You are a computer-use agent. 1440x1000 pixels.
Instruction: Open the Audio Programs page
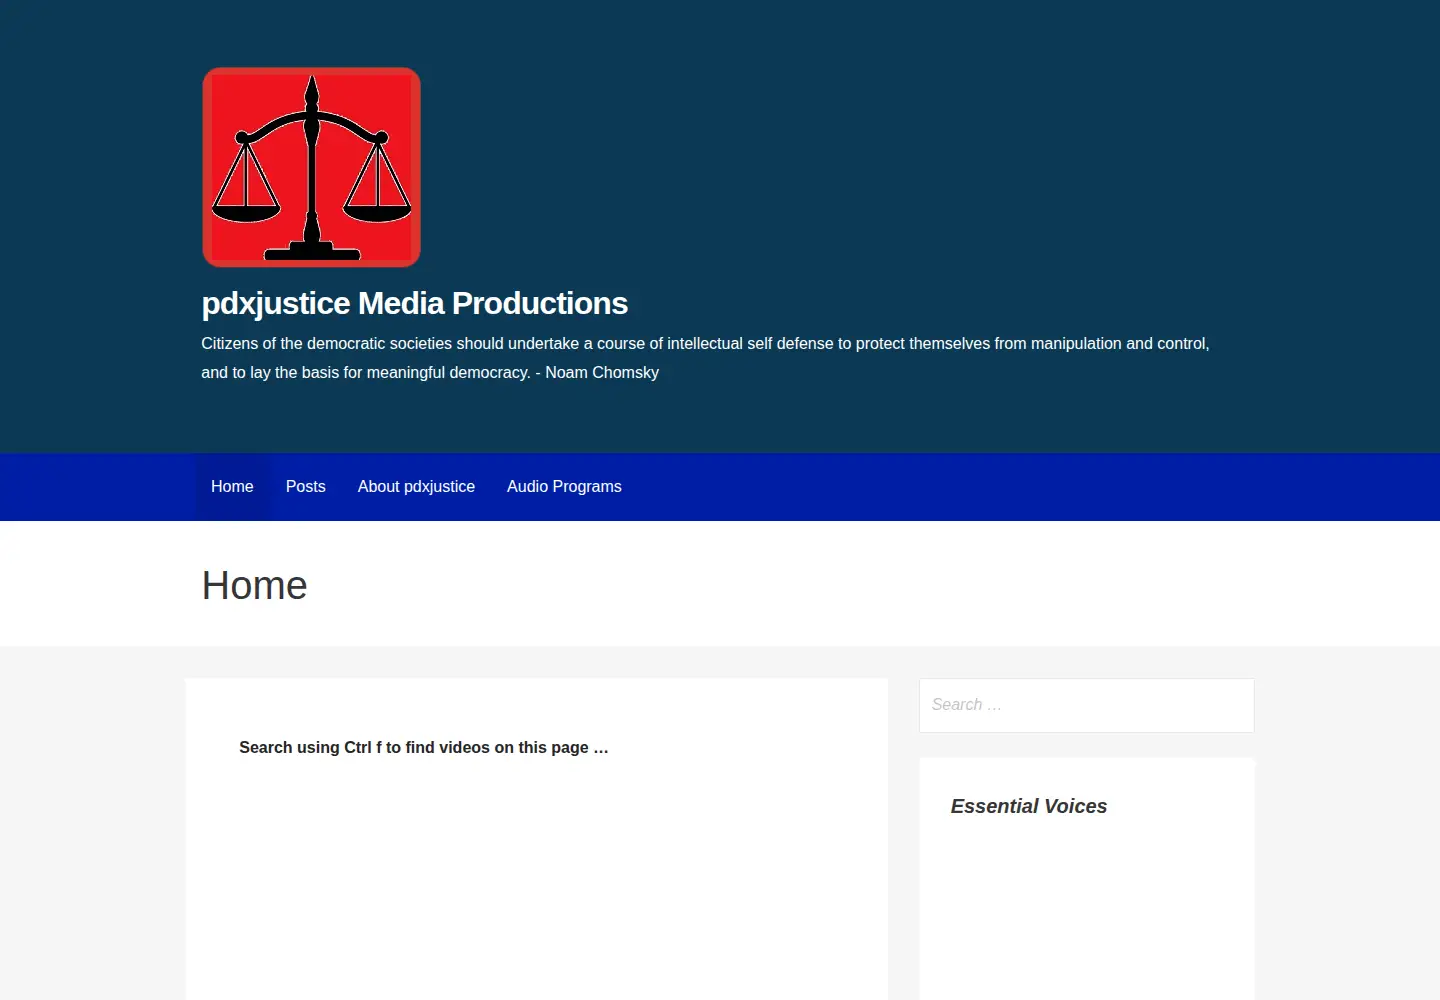564,487
